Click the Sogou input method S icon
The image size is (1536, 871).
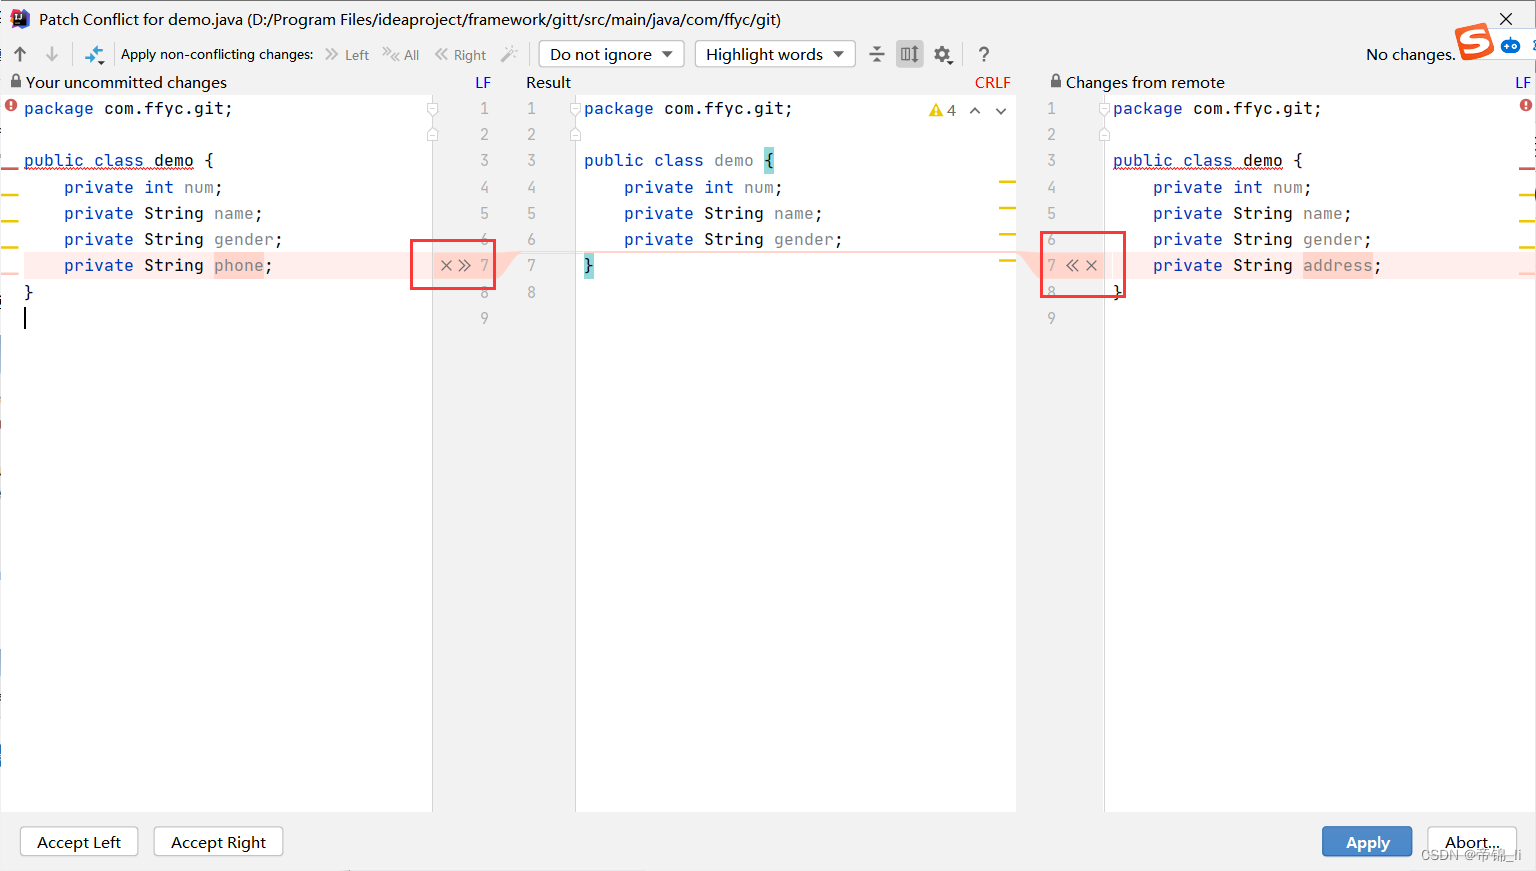click(1474, 42)
